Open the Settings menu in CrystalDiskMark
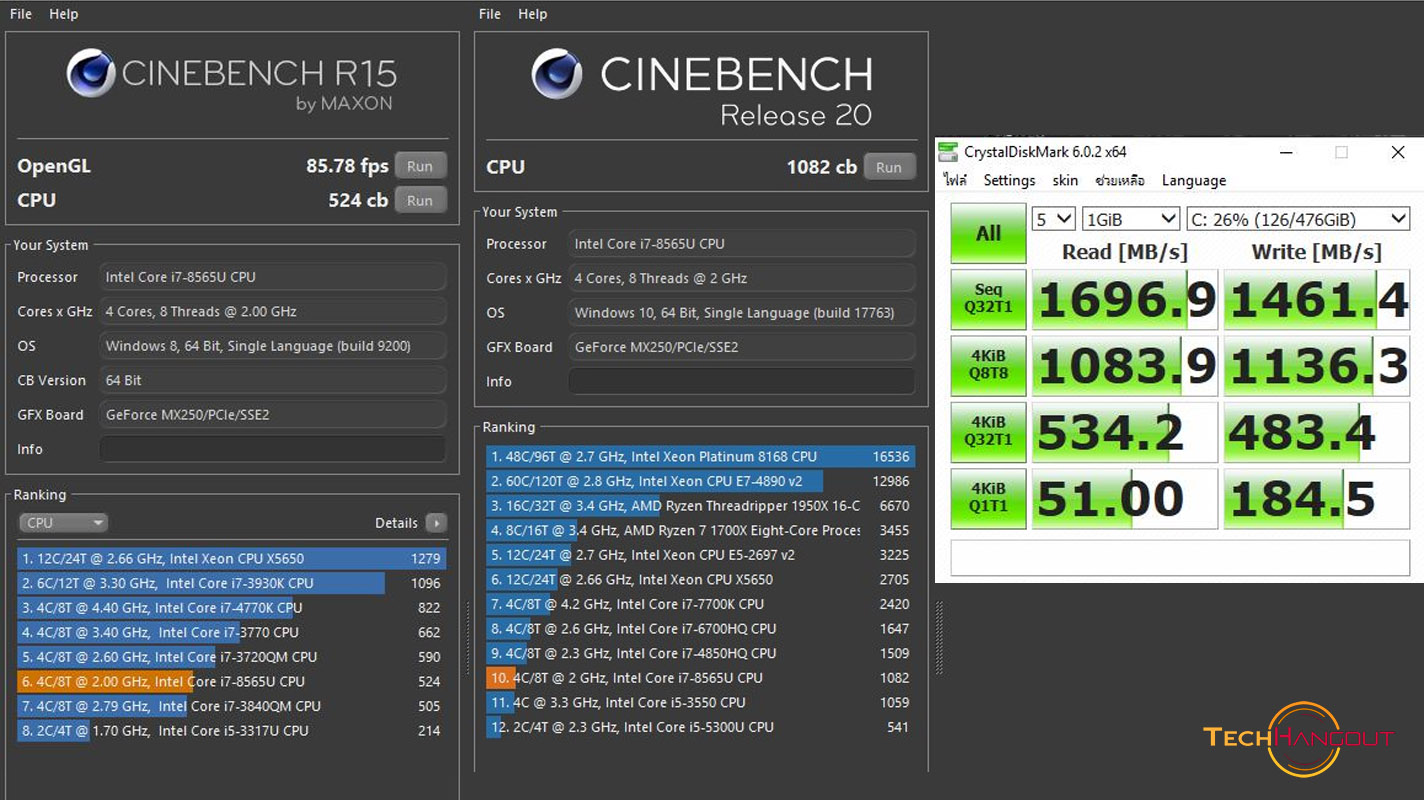The height and width of the screenshot is (800, 1424). (x=1009, y=181)
